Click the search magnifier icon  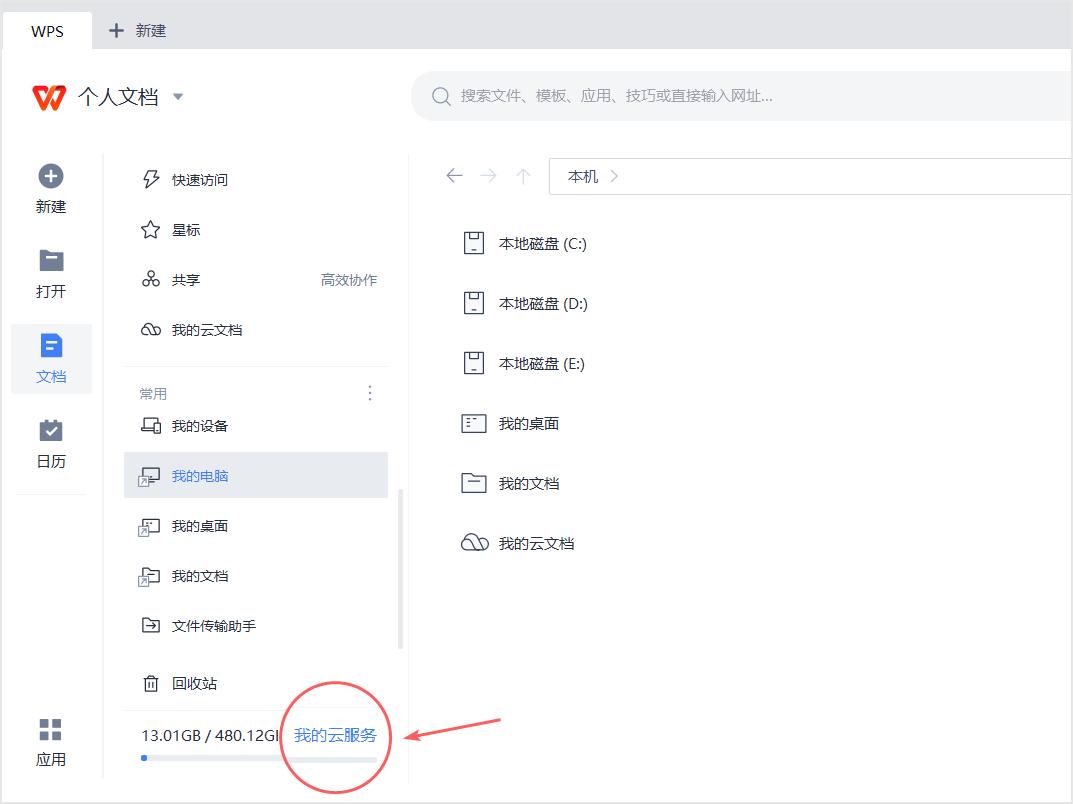click(441, 96)
